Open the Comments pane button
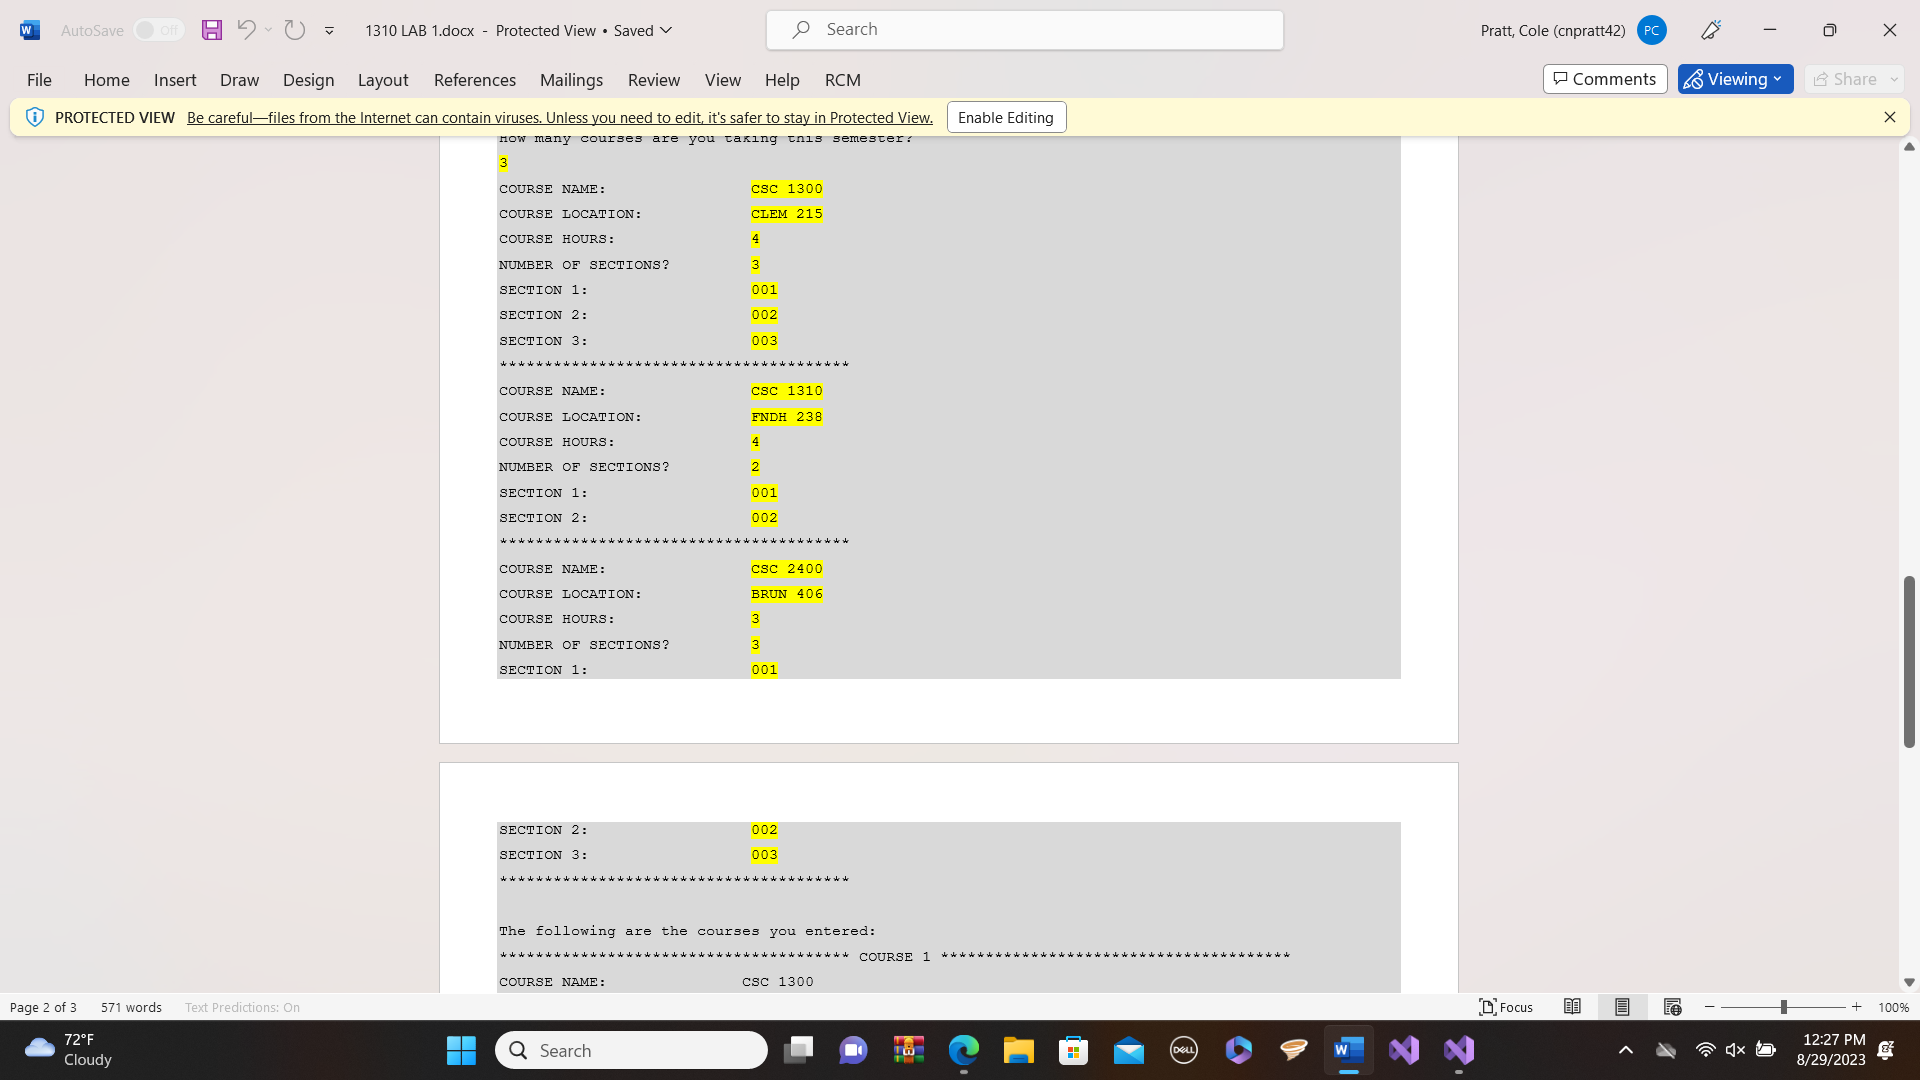 click(1604, 79)
